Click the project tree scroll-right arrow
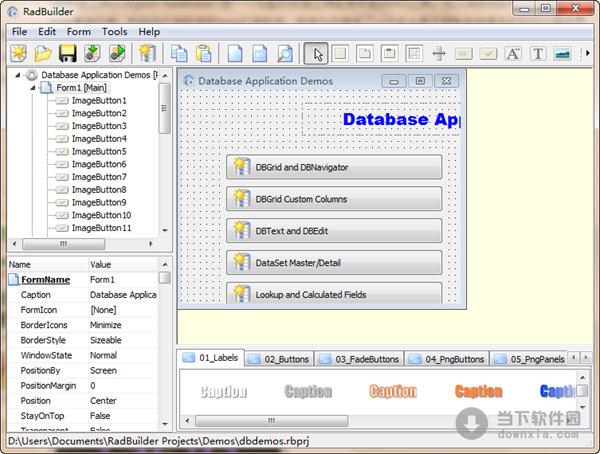This screenshot has width=600, height=454. pyautogui.click(x=151, y=244)
